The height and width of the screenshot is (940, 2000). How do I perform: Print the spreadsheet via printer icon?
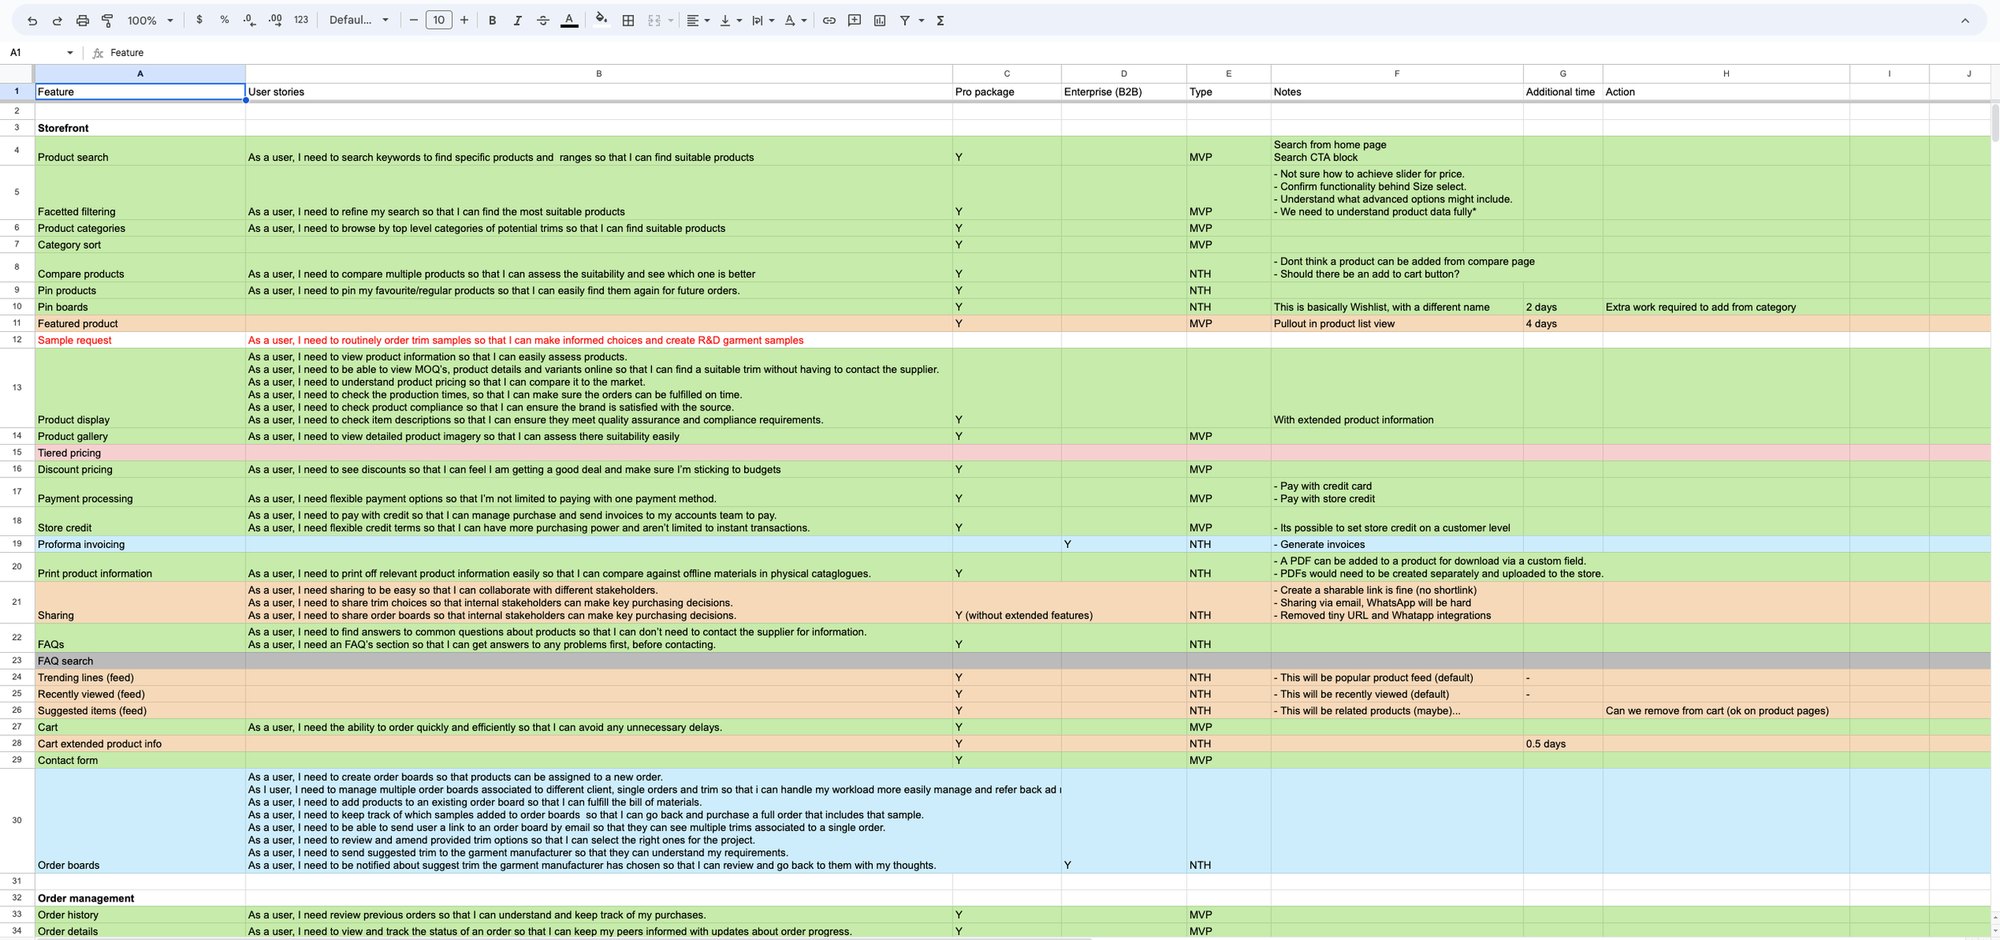[x=83, y=20]
